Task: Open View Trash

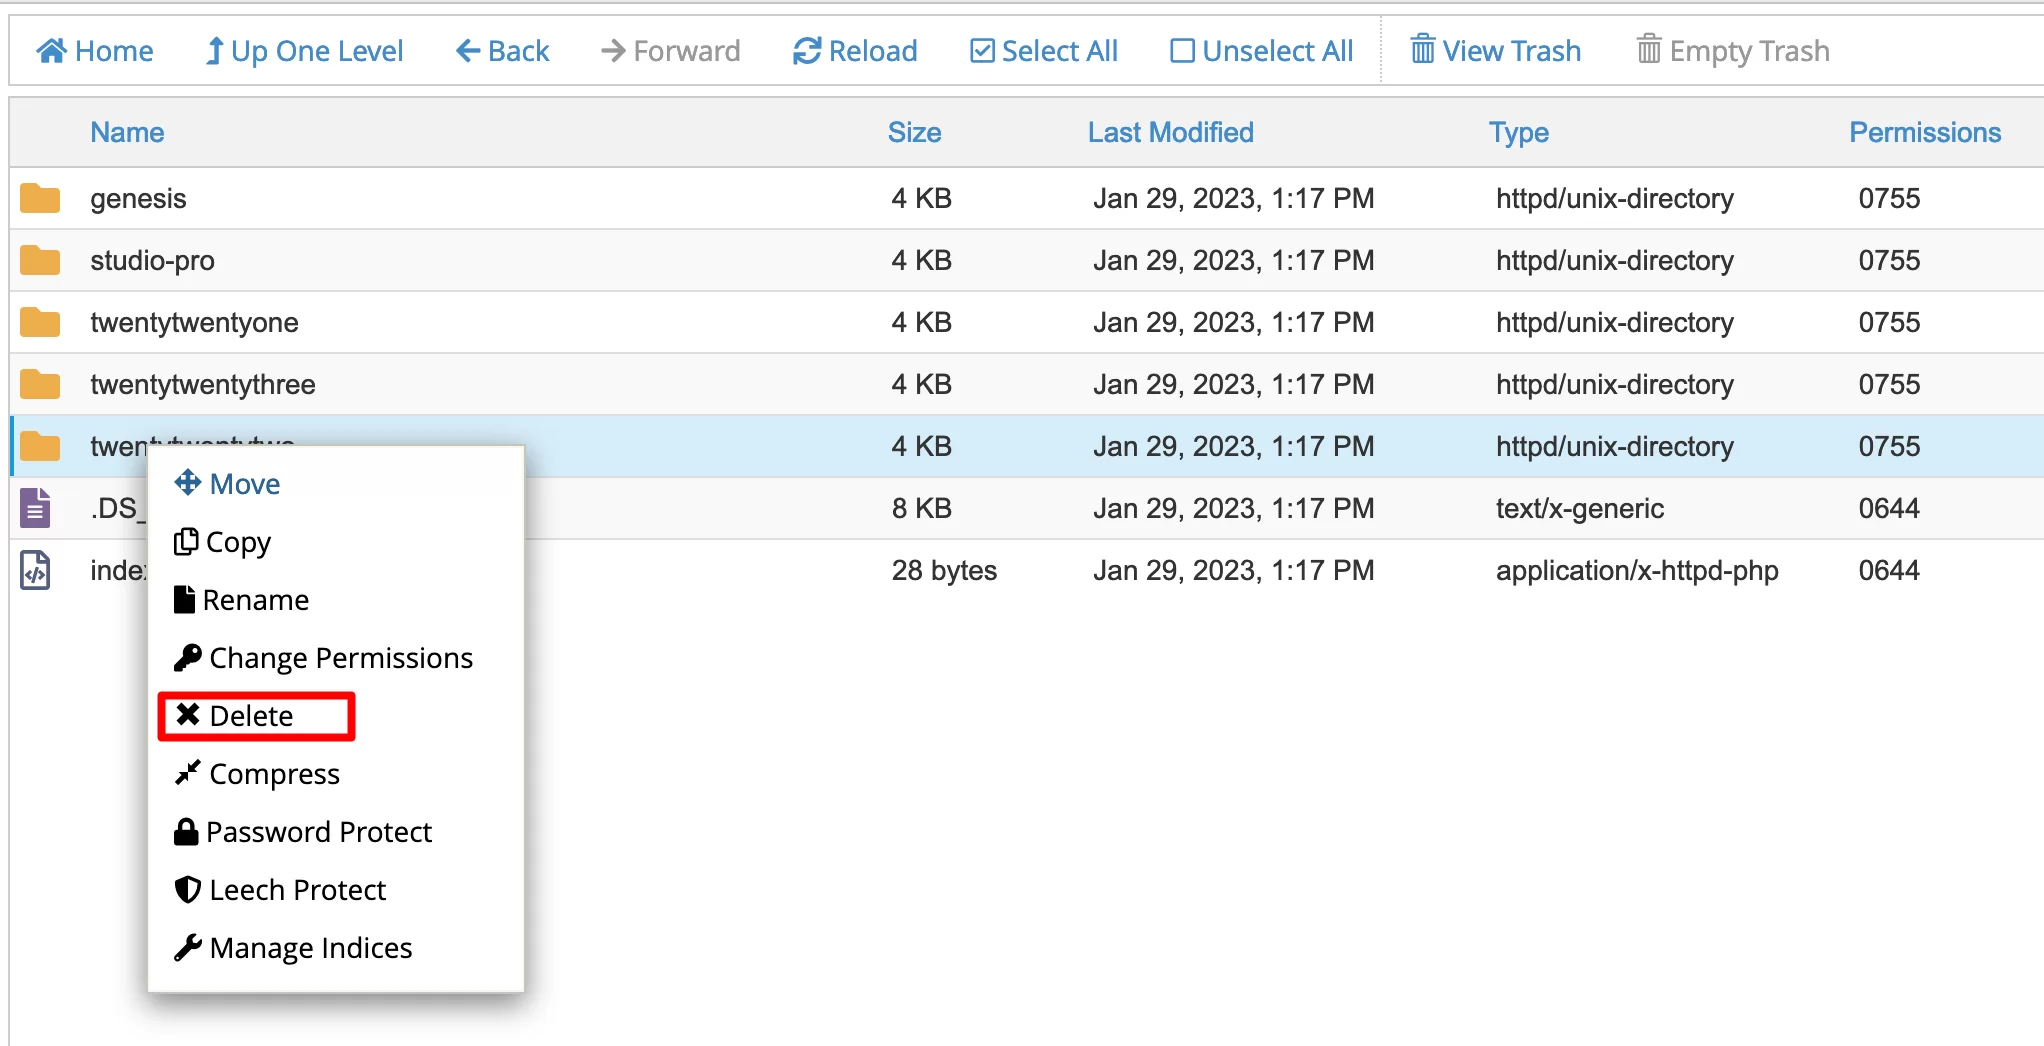Action: pos(1496,51)
